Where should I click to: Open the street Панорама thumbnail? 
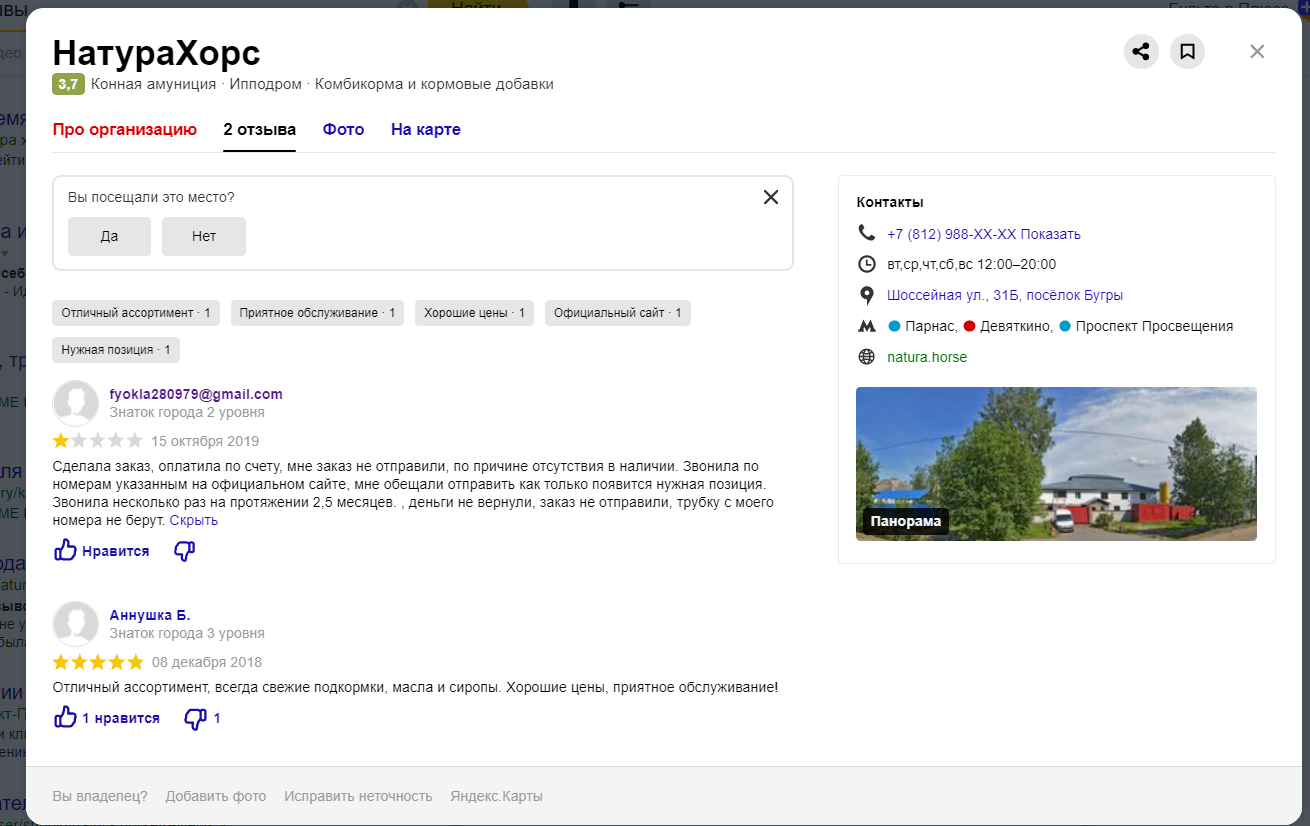coord(1056,464)
